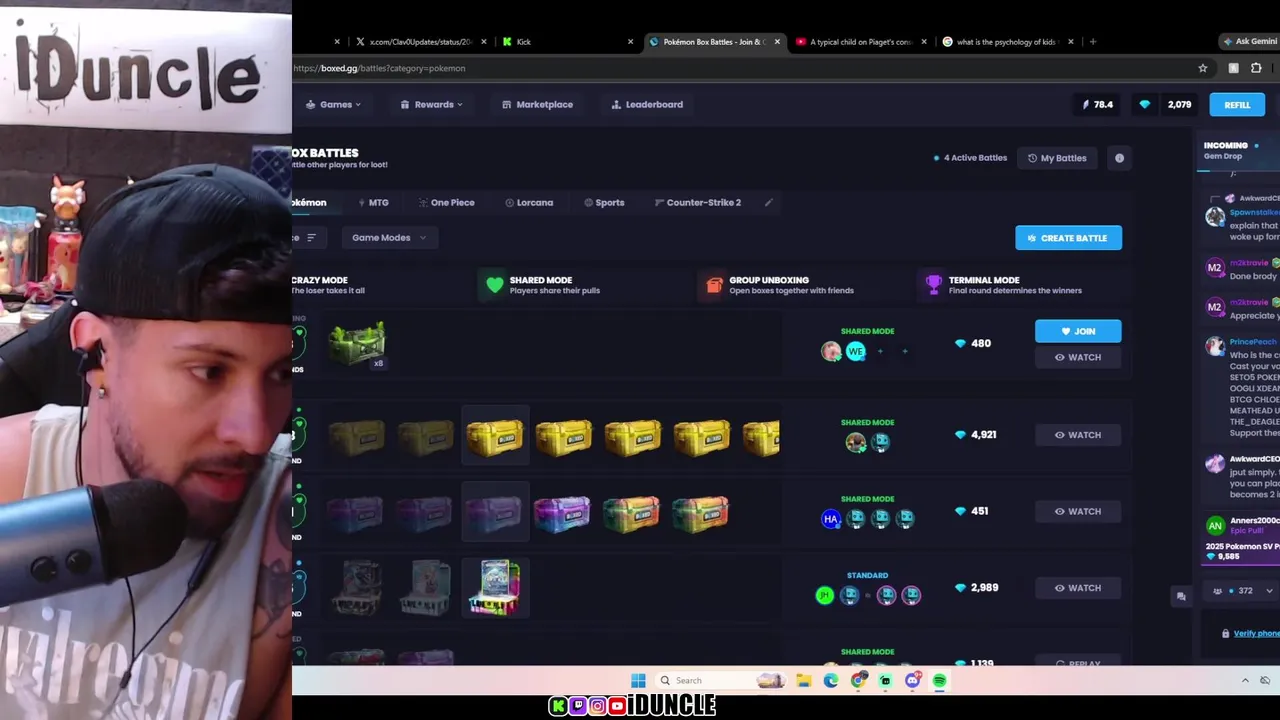1280x720 pixels.
Task: Click the 4 Active Battles indicator
Action: coord(970,158)
